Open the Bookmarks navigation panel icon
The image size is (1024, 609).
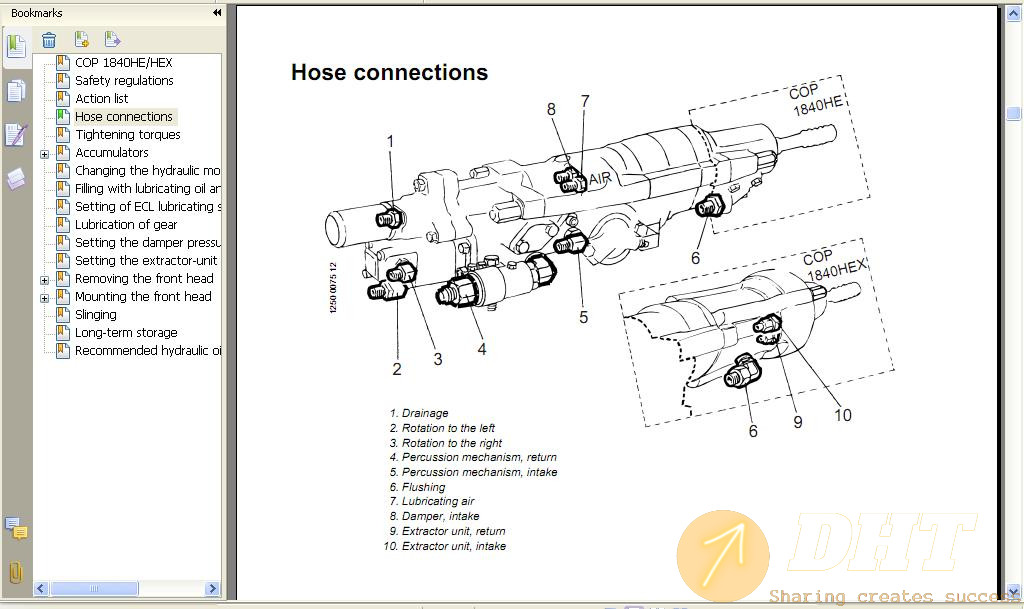(x=16, y=46)
